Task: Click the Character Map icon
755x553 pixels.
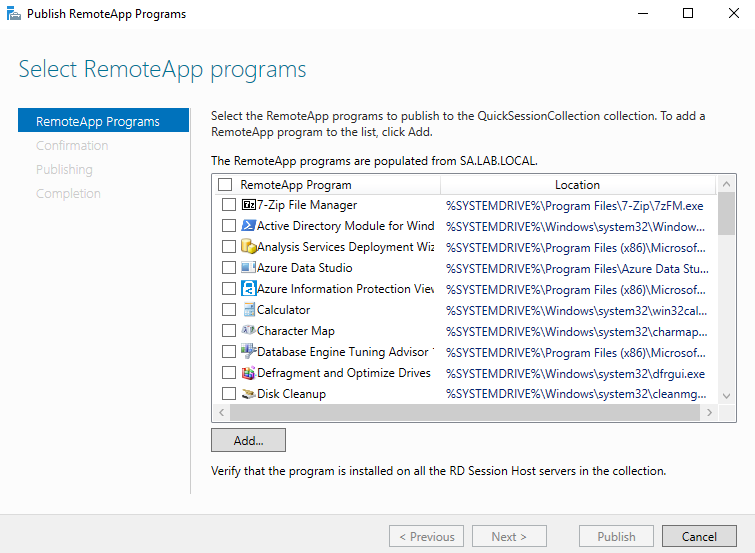Action: click(248, 330)
